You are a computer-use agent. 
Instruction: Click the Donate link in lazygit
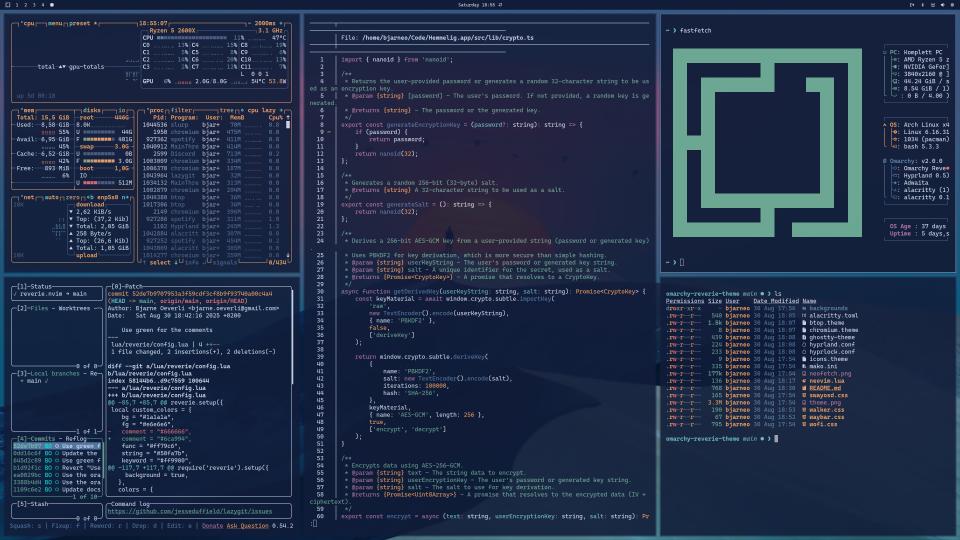click(x=212, y=526)
